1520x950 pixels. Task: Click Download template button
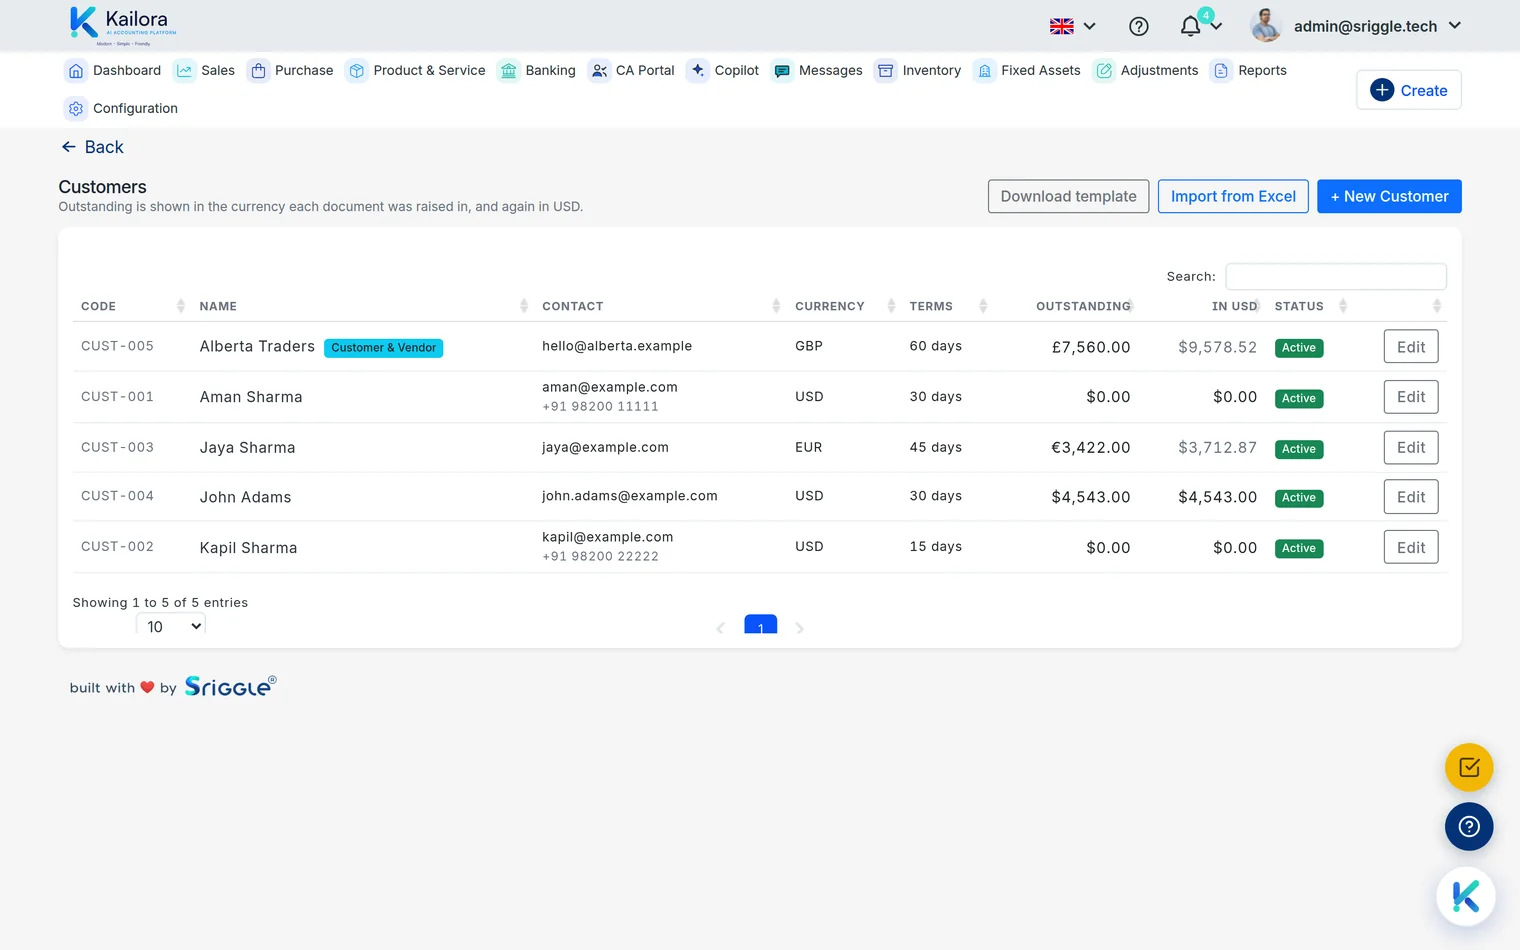pos(1068,197)
